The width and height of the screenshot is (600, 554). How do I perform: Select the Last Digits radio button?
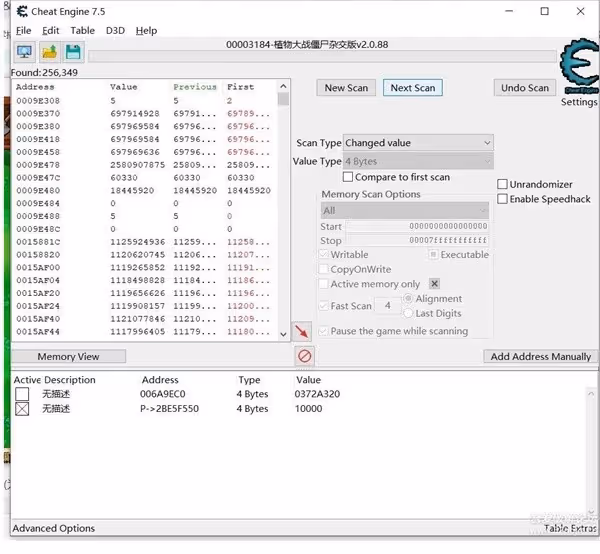tap(408, 313)
